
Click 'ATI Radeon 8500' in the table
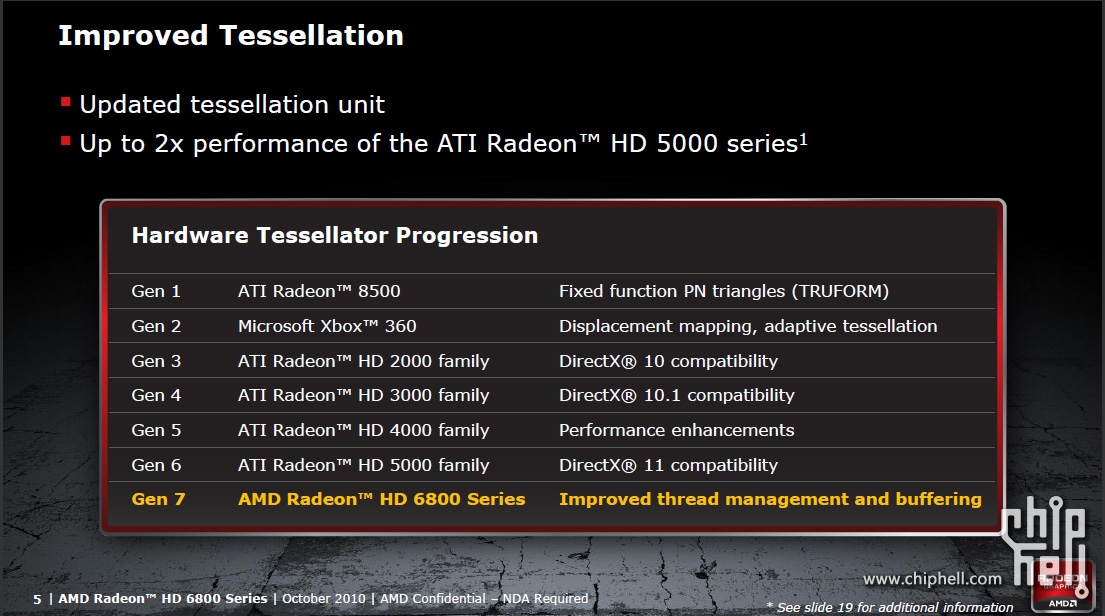(319, 292)
